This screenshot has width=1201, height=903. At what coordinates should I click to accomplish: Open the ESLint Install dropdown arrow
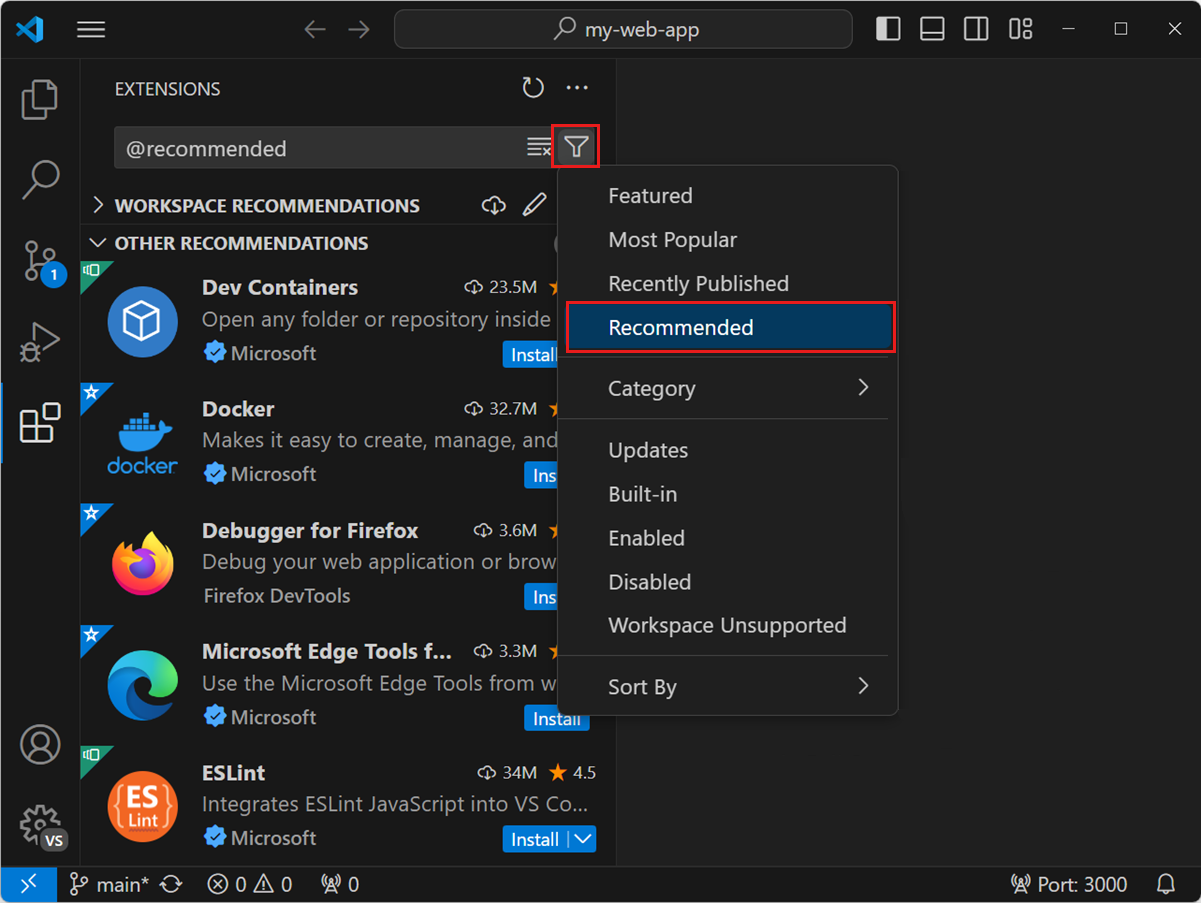coord(585,839)
